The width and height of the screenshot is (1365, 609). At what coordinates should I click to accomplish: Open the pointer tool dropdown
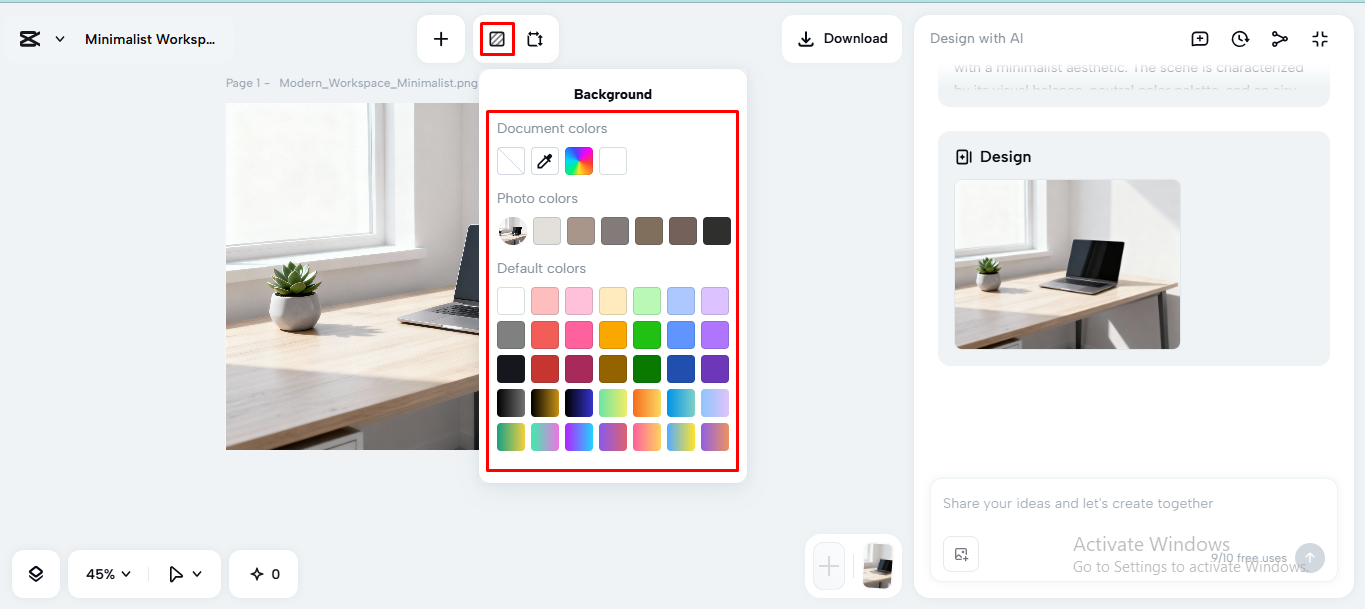click(185, 574)
